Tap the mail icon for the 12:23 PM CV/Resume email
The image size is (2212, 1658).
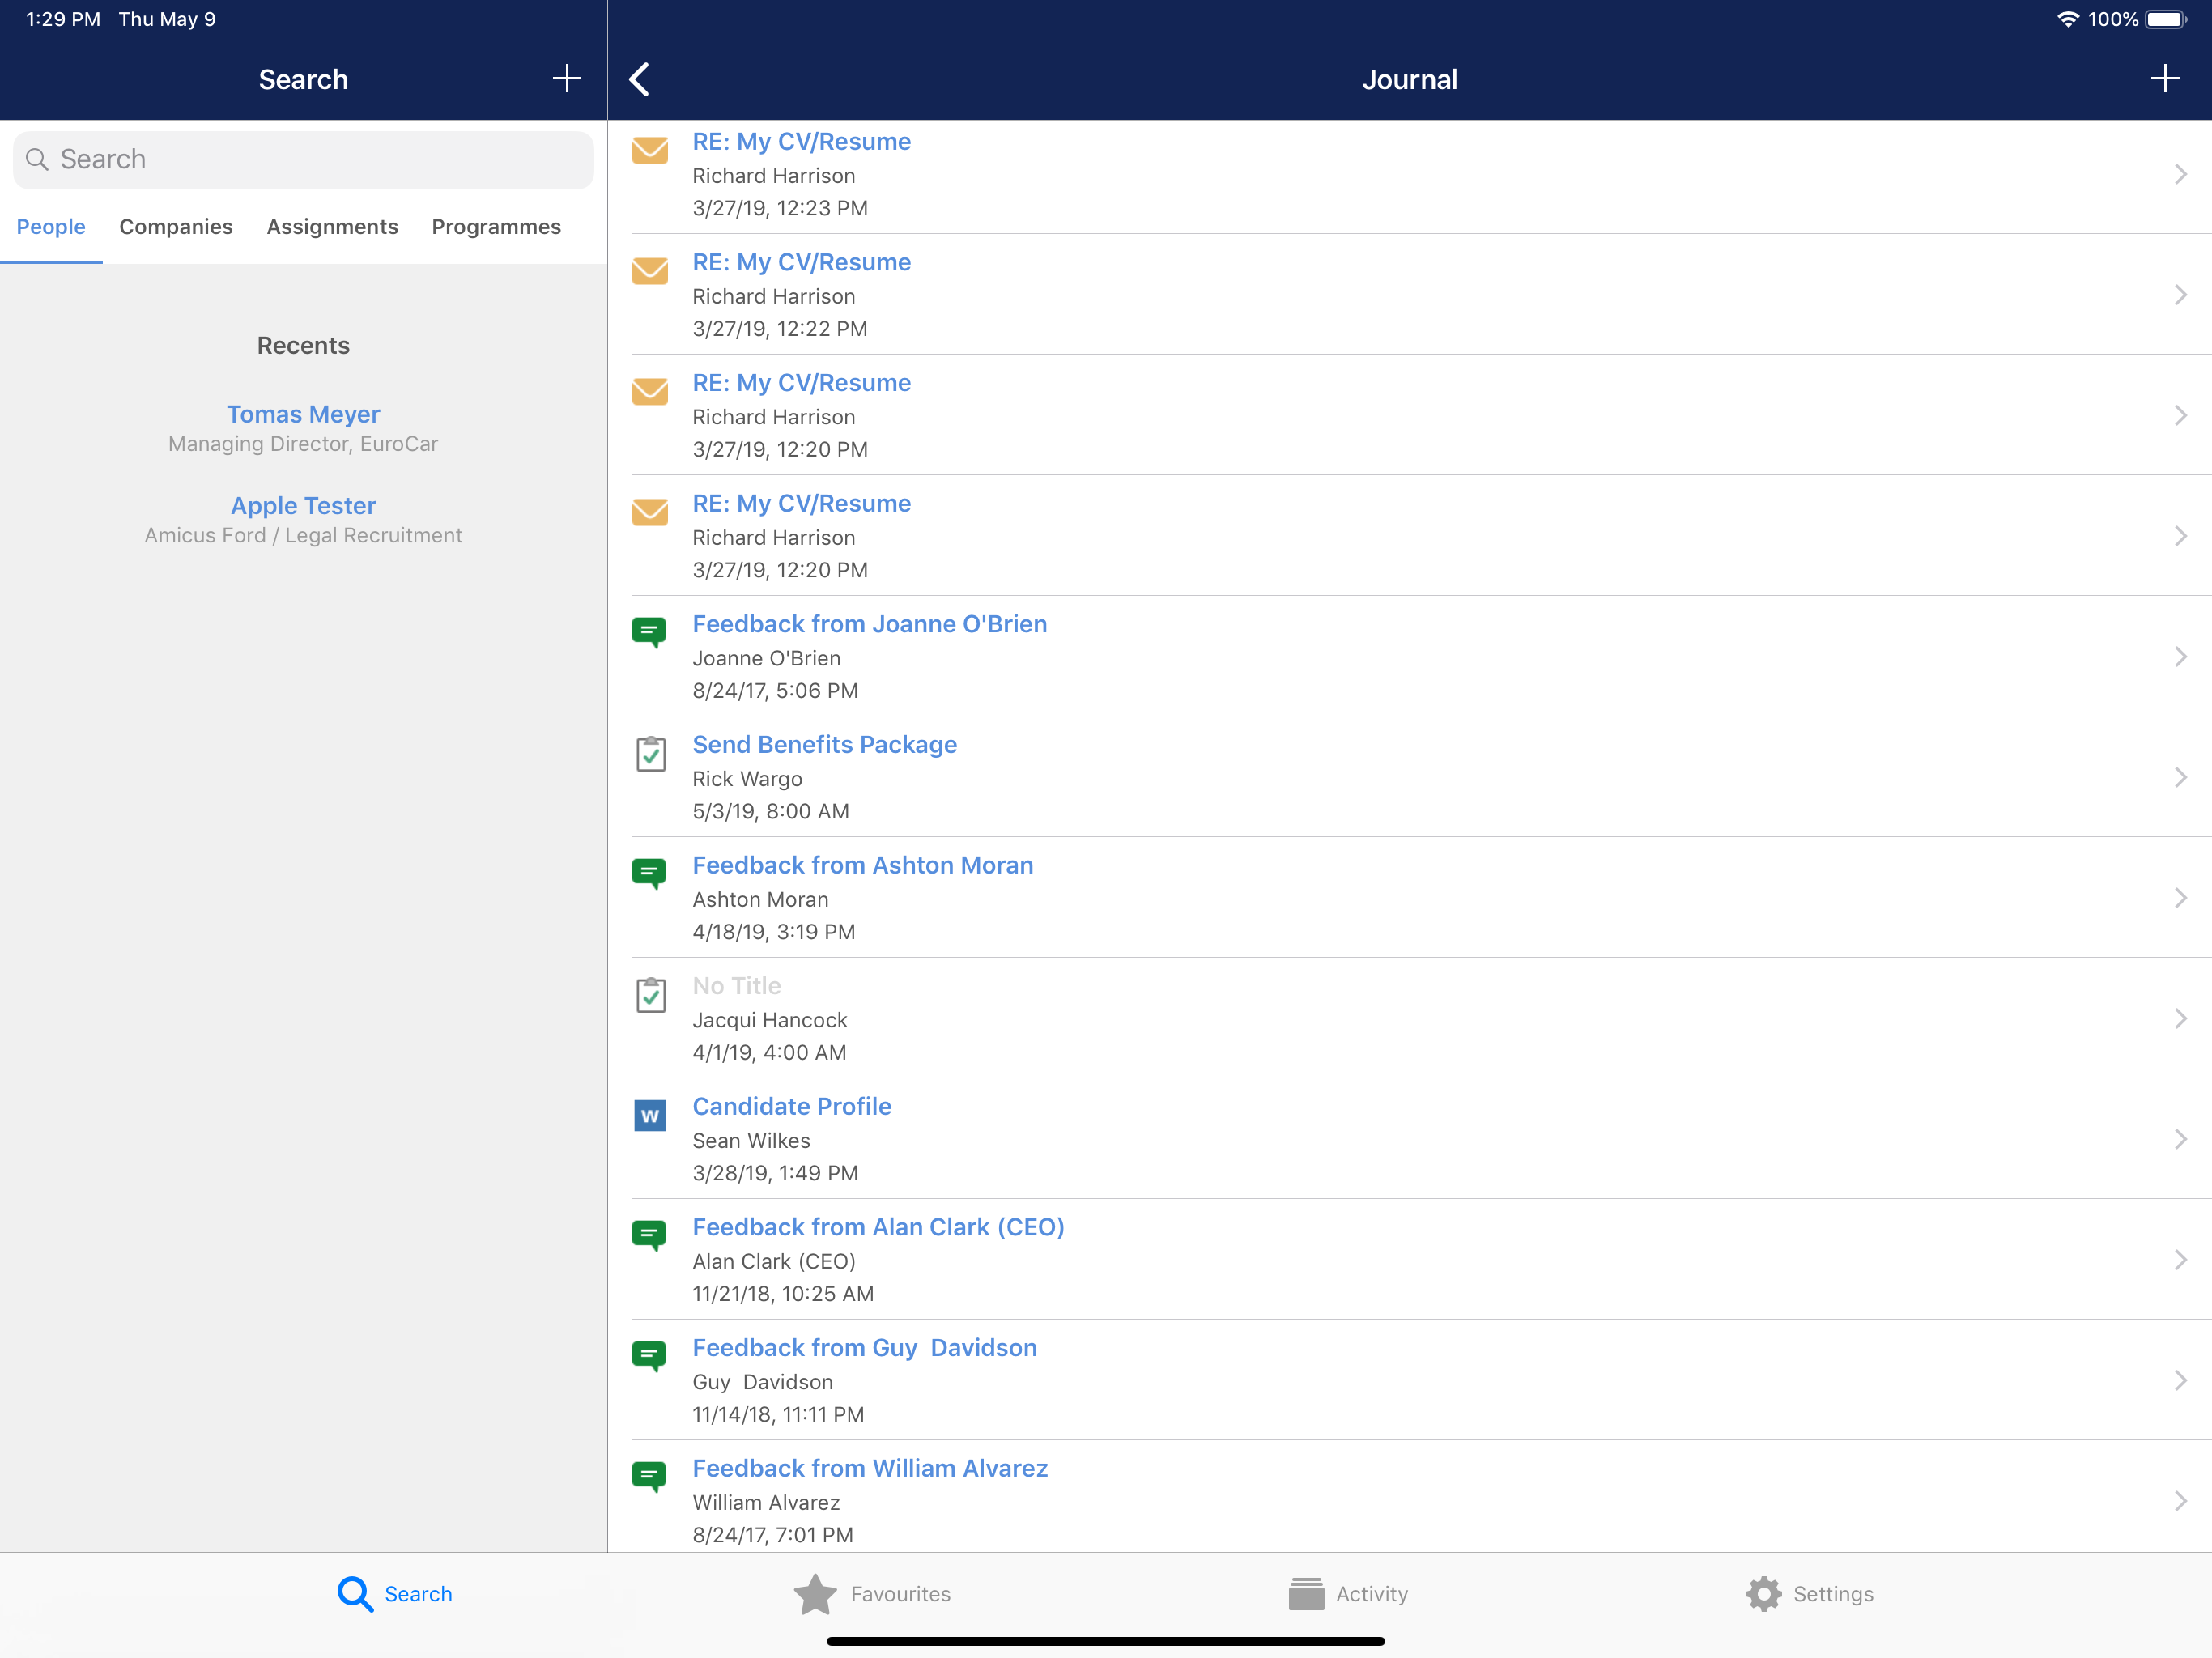[650, 150]
